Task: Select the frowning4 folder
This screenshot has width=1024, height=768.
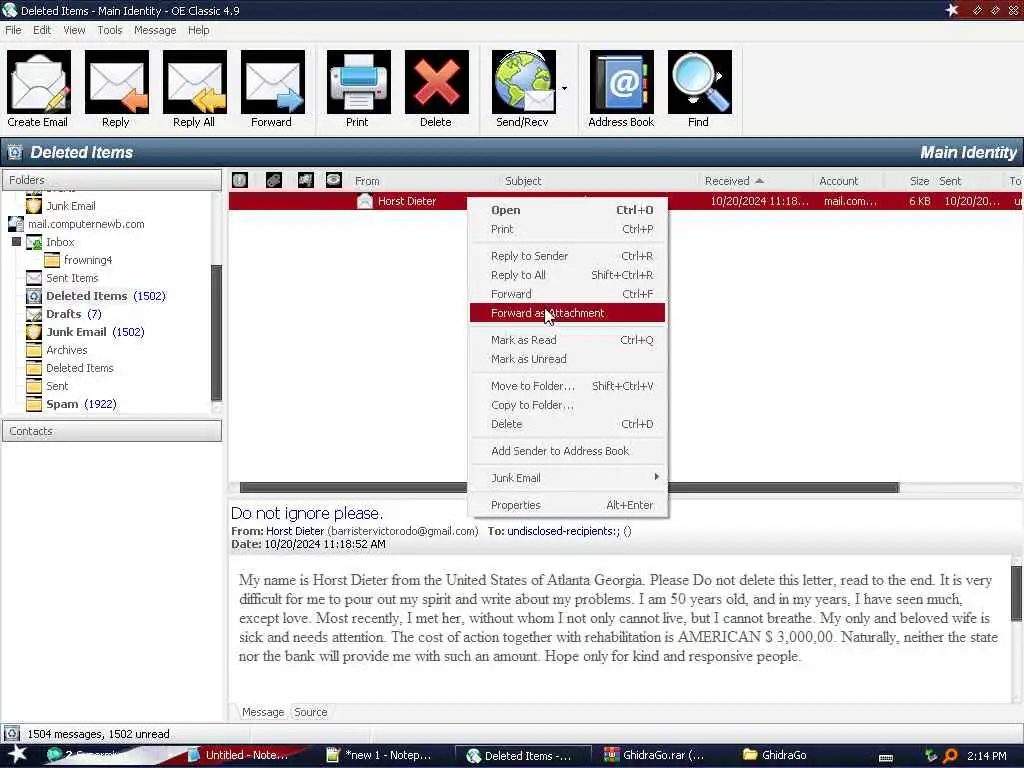Action: pos(88,260)
